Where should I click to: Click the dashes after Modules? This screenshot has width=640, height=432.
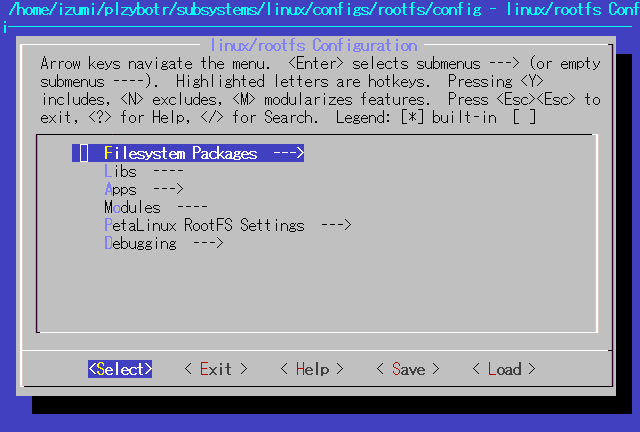192,207
